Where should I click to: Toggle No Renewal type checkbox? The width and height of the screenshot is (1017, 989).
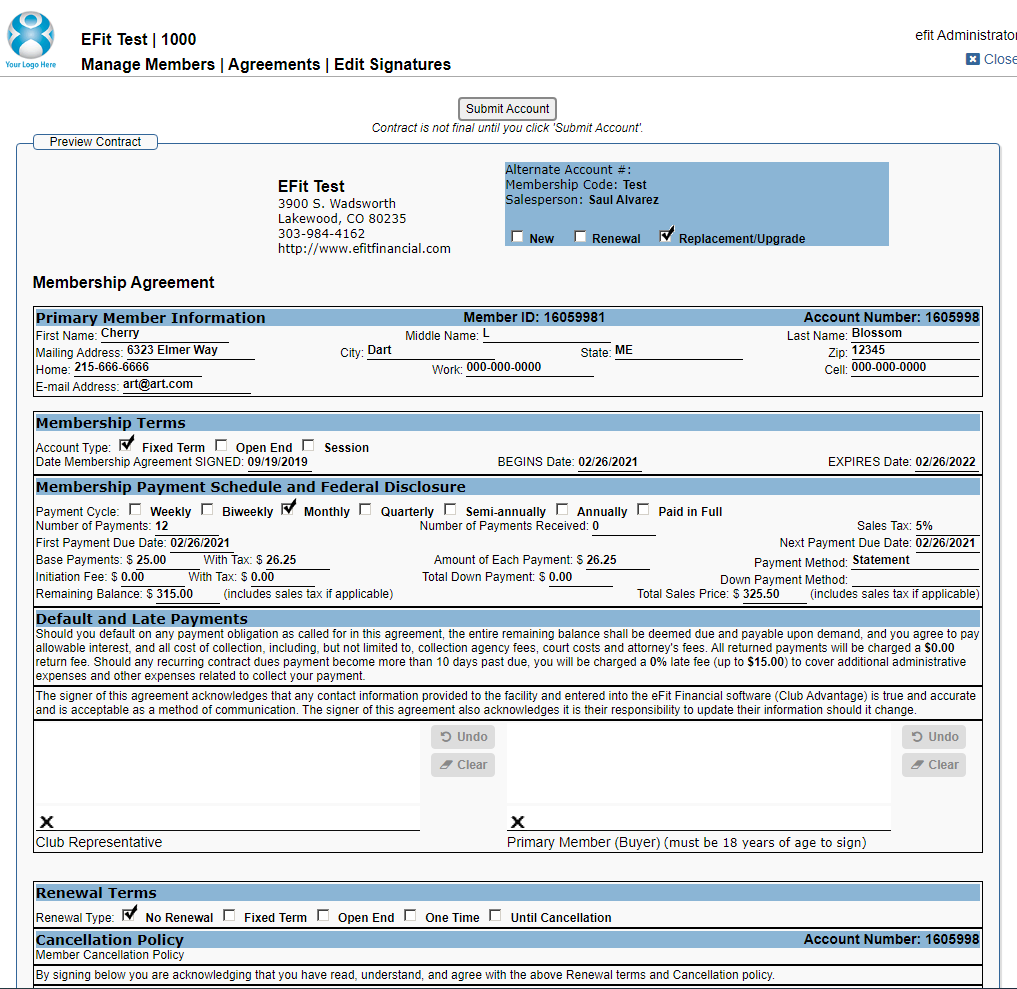(x=130, y=914)
